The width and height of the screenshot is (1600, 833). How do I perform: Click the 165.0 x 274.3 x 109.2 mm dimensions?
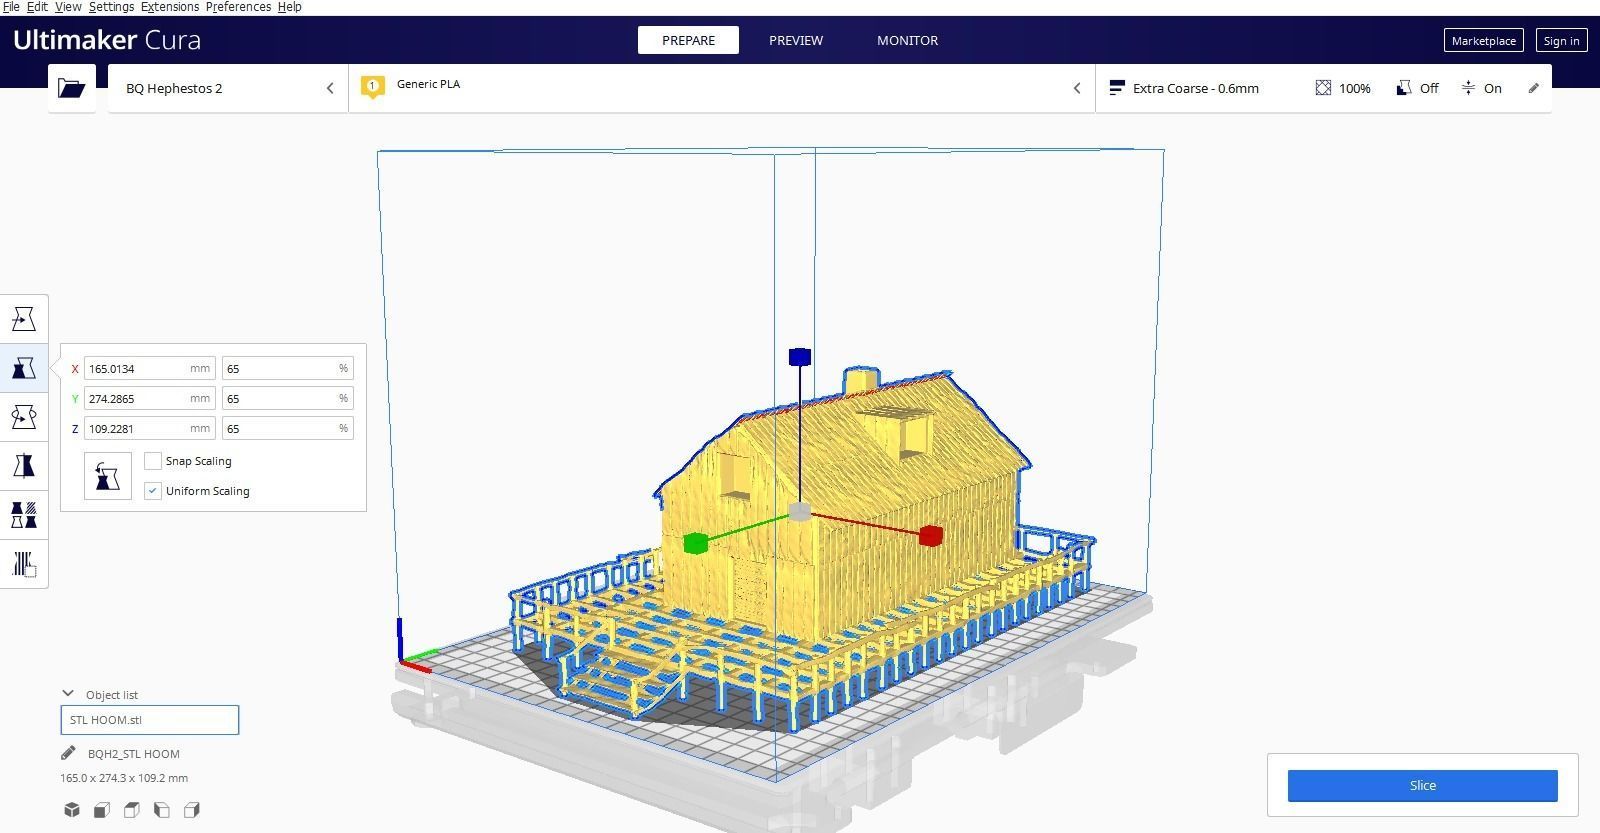click(124, 778)
